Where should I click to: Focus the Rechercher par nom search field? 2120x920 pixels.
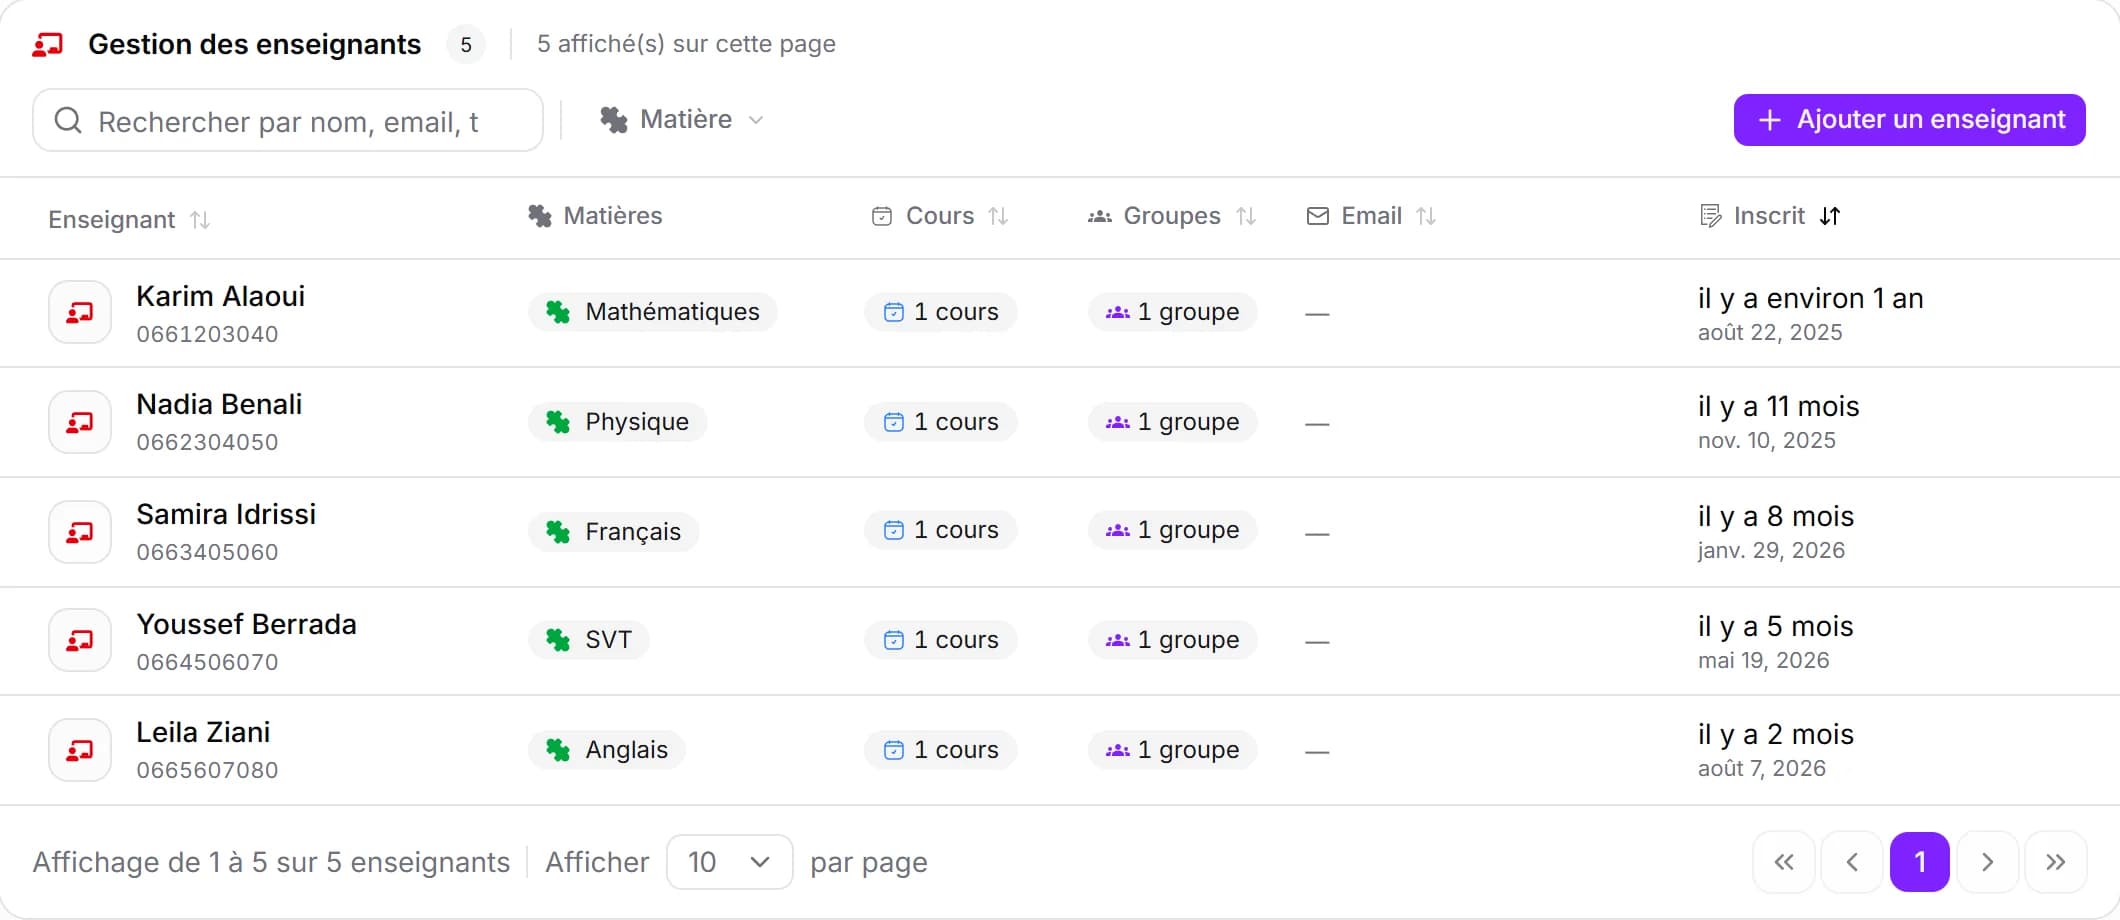(288, 121)
